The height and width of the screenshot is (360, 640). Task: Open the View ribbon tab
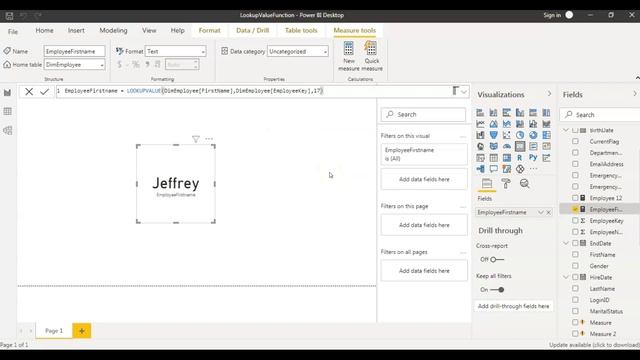tap(149, 31)
